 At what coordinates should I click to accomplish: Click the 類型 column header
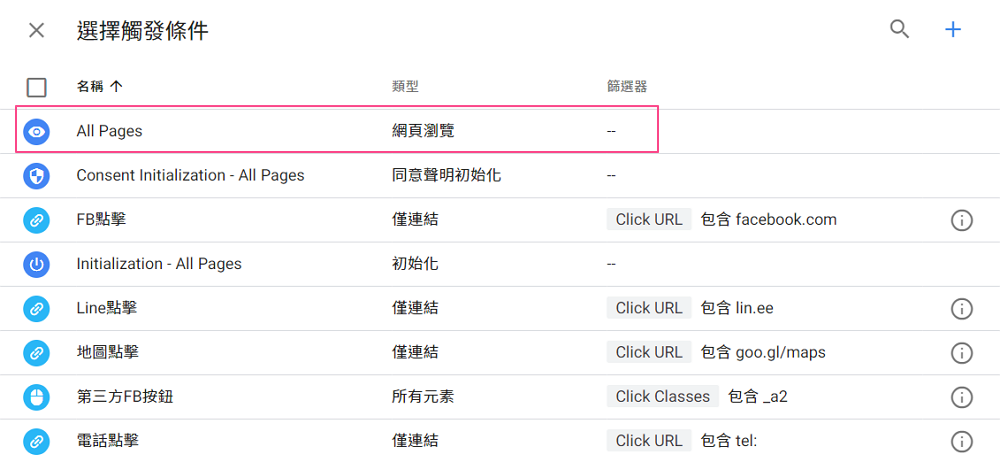(x=405, y=87)
